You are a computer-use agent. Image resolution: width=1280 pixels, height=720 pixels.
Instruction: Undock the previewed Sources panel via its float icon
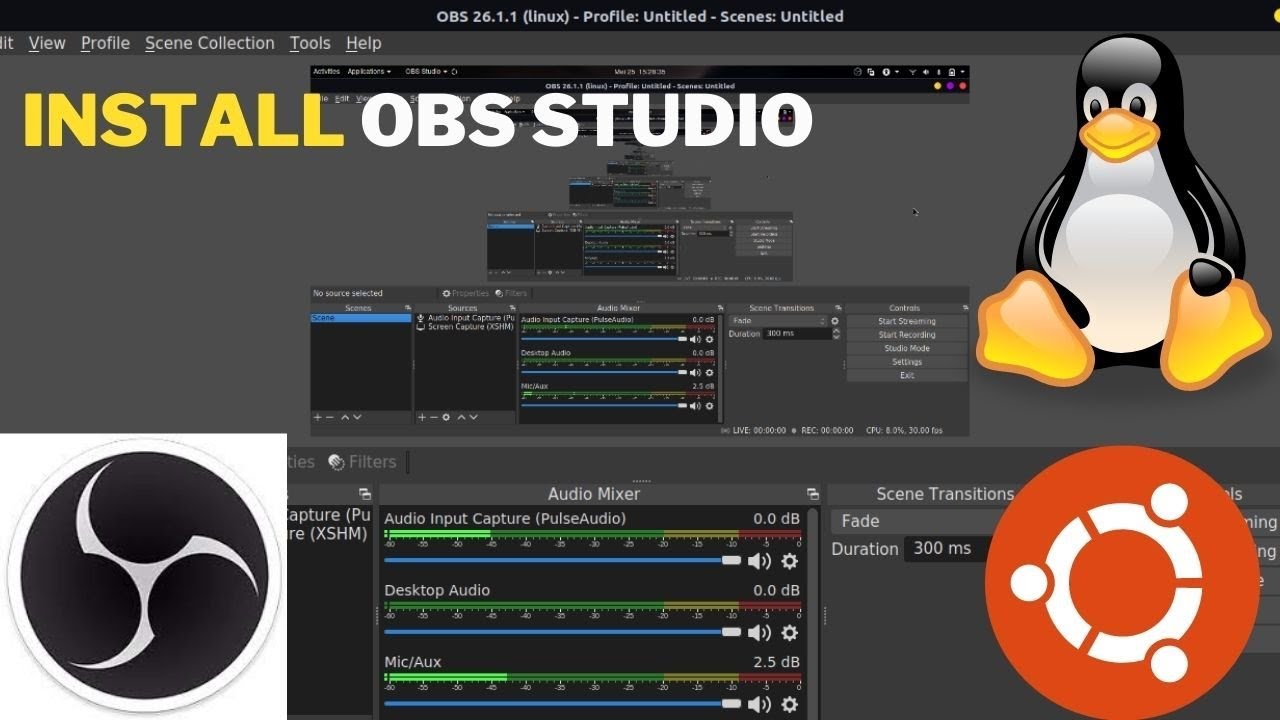[x=513, y=308]
